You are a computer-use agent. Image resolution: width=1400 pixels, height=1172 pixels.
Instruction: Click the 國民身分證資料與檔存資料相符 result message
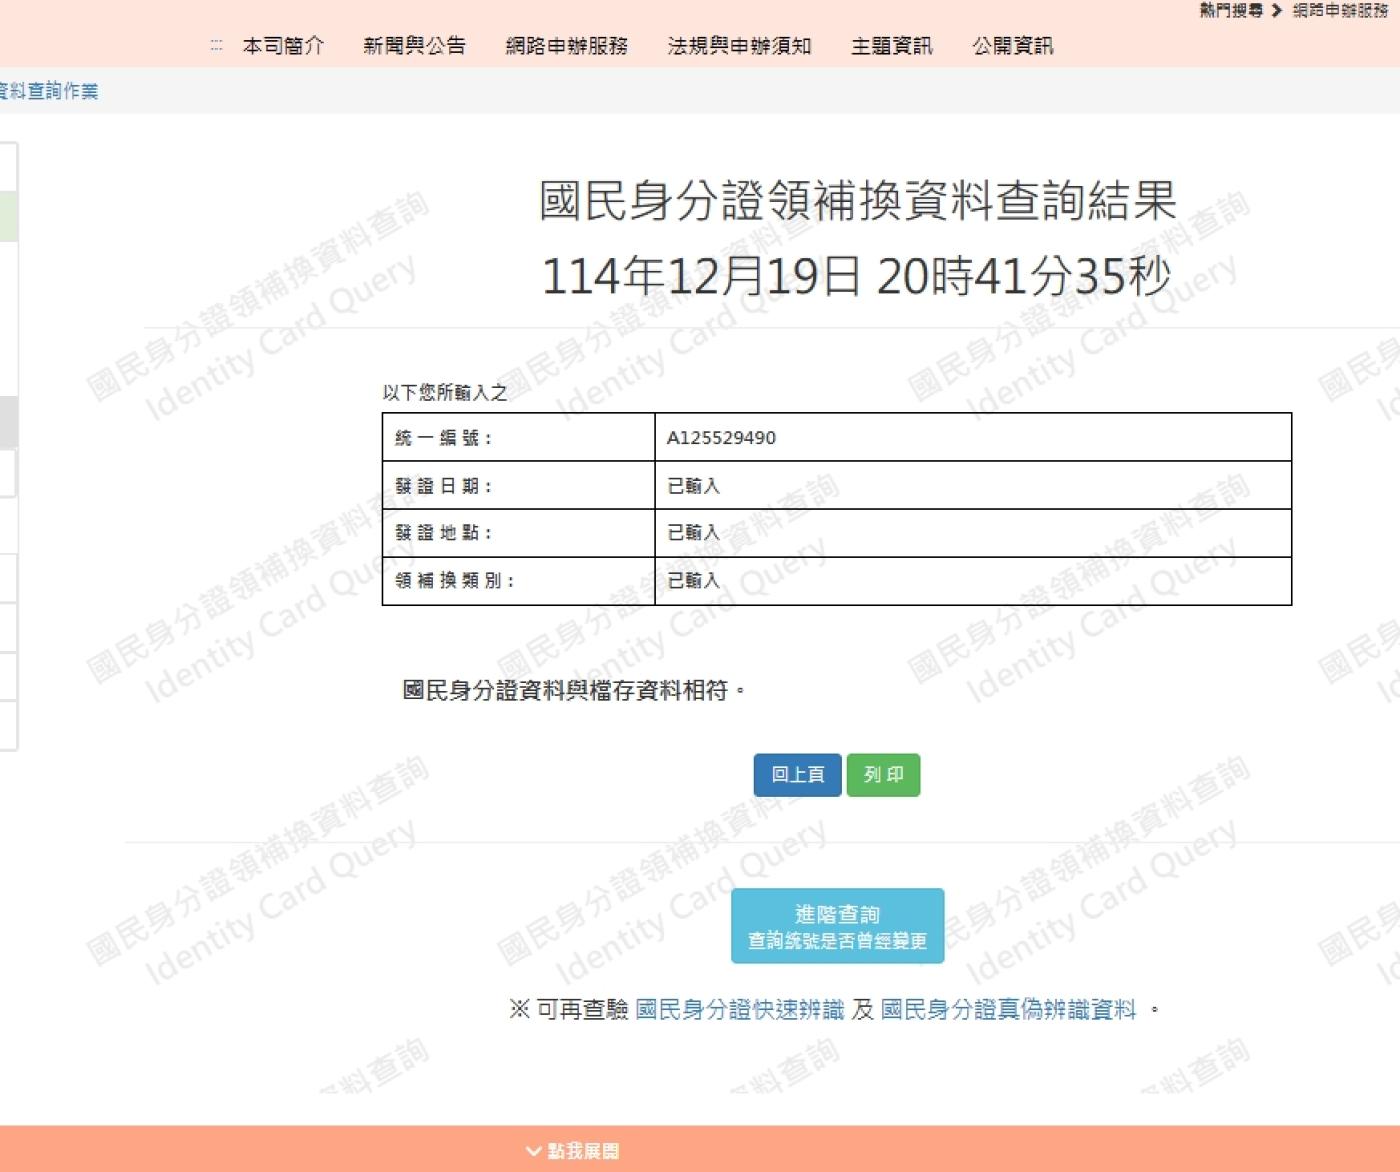click(572, 691)
